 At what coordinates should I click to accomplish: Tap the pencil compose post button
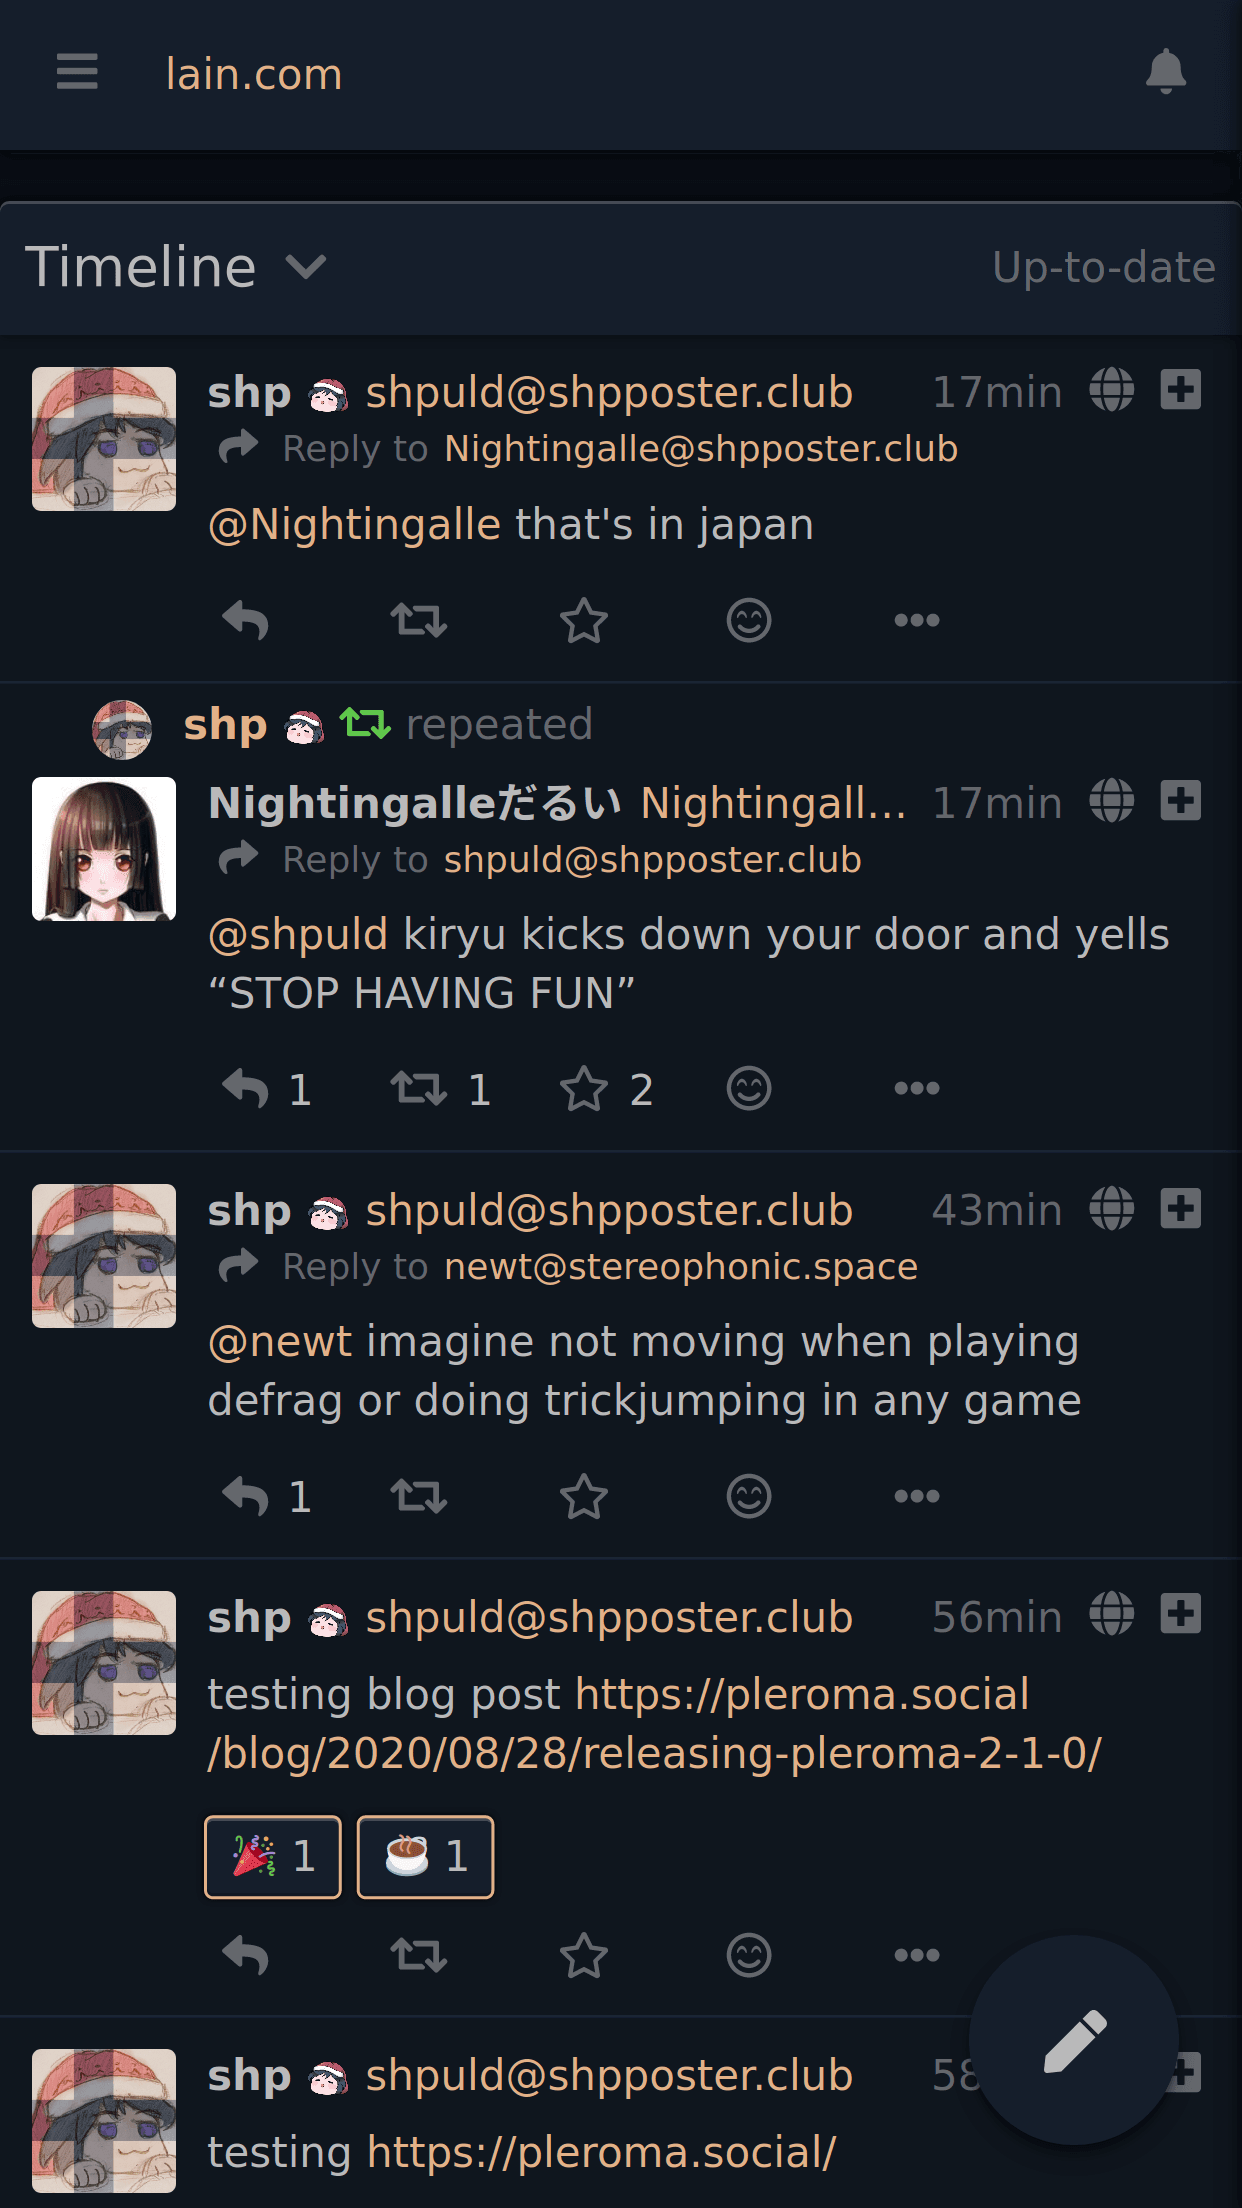tap(1074, 2040)
